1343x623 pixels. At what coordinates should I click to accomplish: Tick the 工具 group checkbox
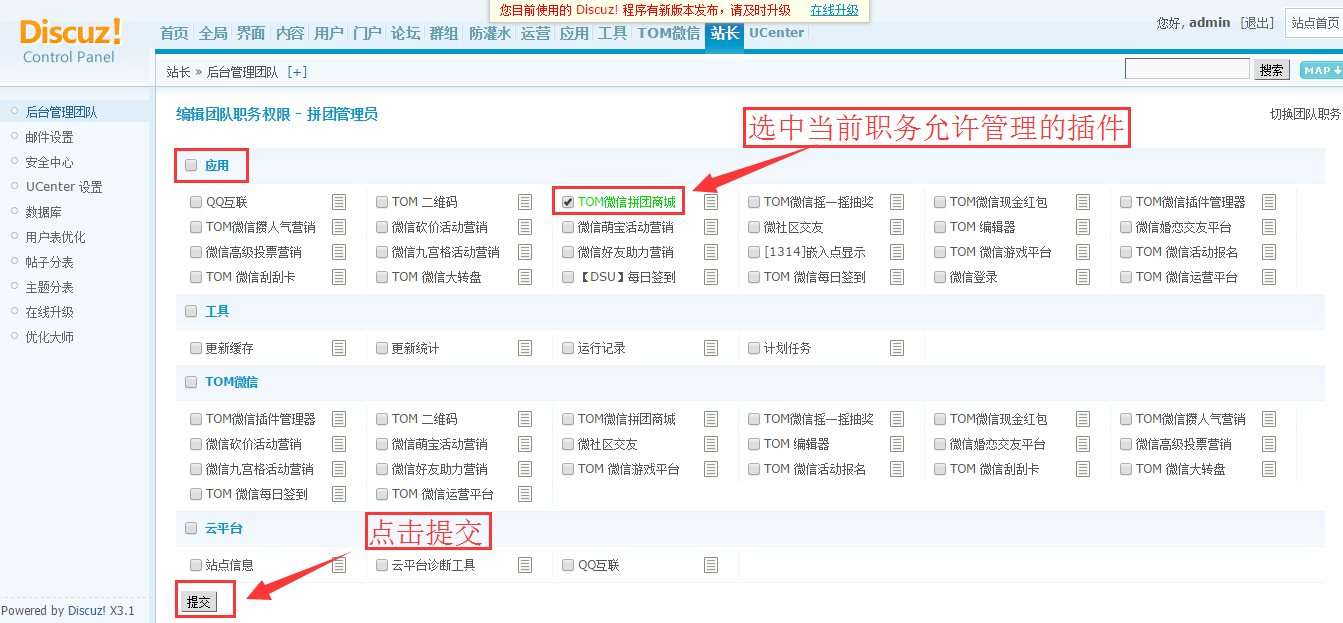tap(191, 311)
